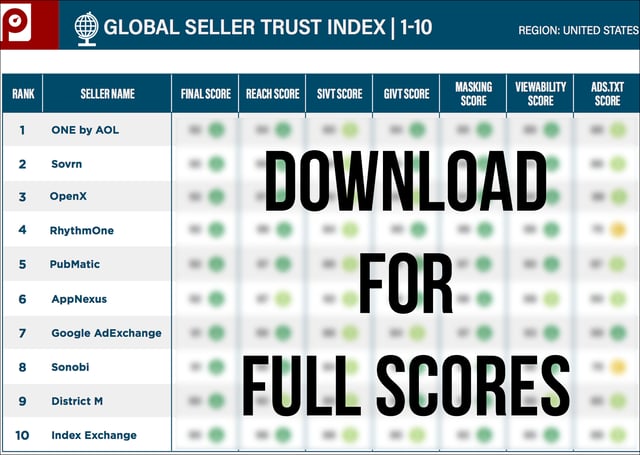The image size is (640, 455).
Task: Click the VIEWABILITY SCORE column header
Action: [x=540, y=94]
